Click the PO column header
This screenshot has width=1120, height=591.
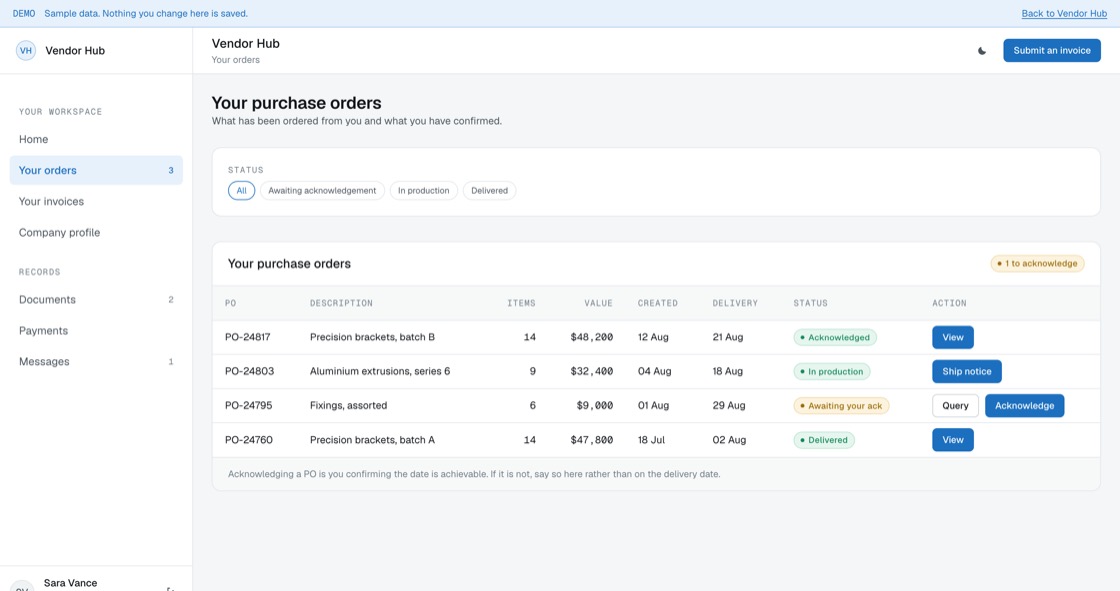231,304
